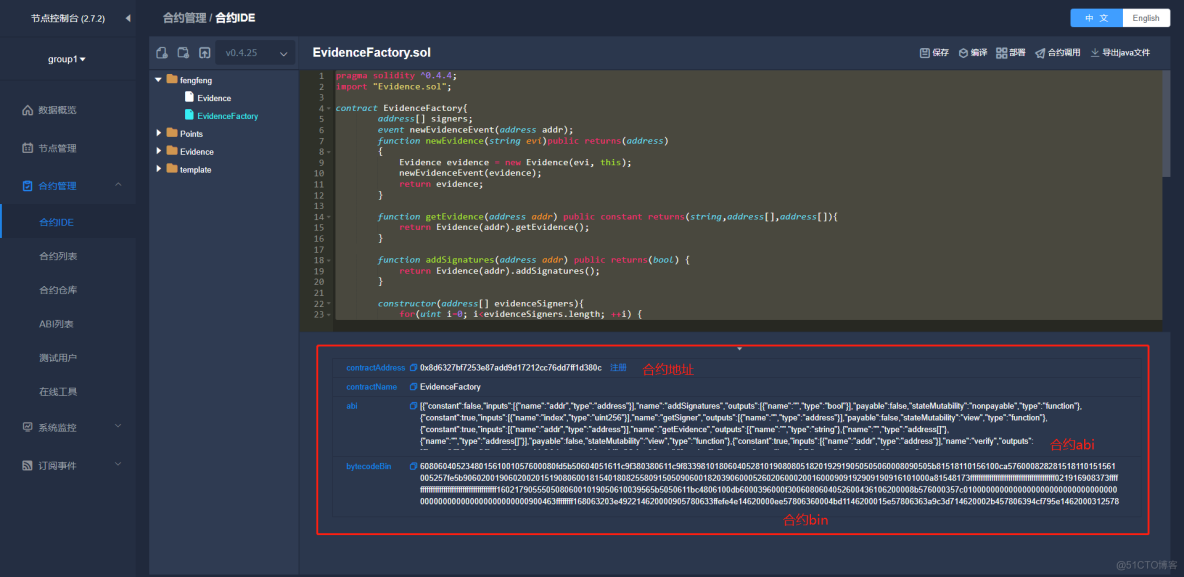Open the group1 selector dropdown
This screenshot has width=1184, height=577.
tap(67, 59)
